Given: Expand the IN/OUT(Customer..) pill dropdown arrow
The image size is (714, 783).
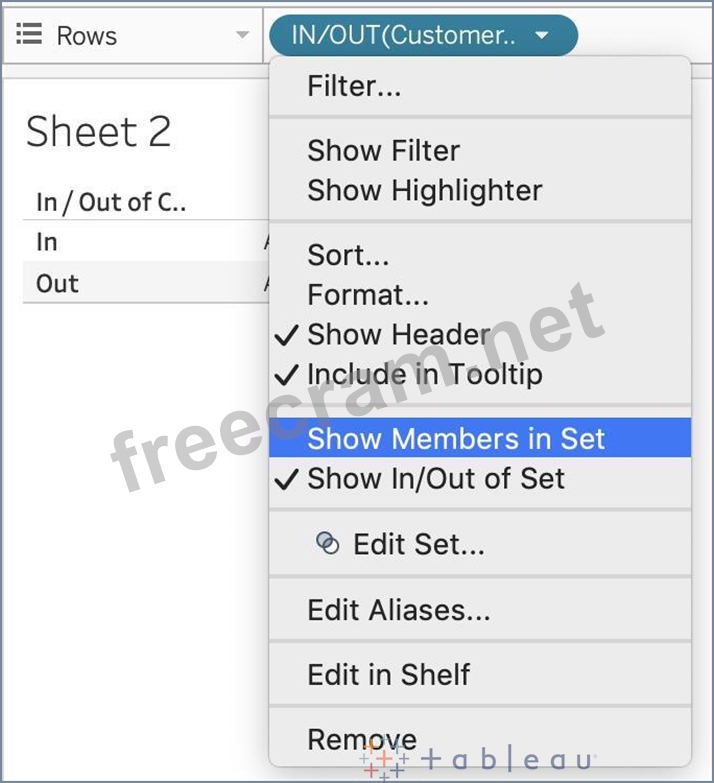Looking at the screenshot, I should pyautogui.click(x=542, y=36).
